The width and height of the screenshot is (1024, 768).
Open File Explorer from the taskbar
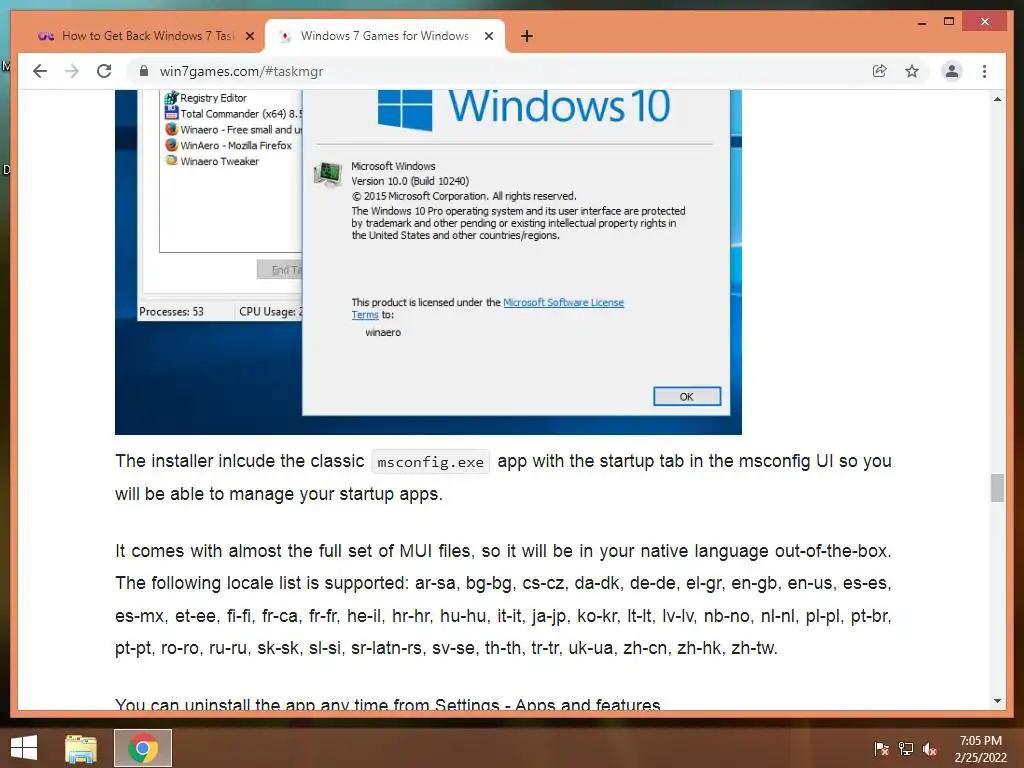(x=81, y=748)
